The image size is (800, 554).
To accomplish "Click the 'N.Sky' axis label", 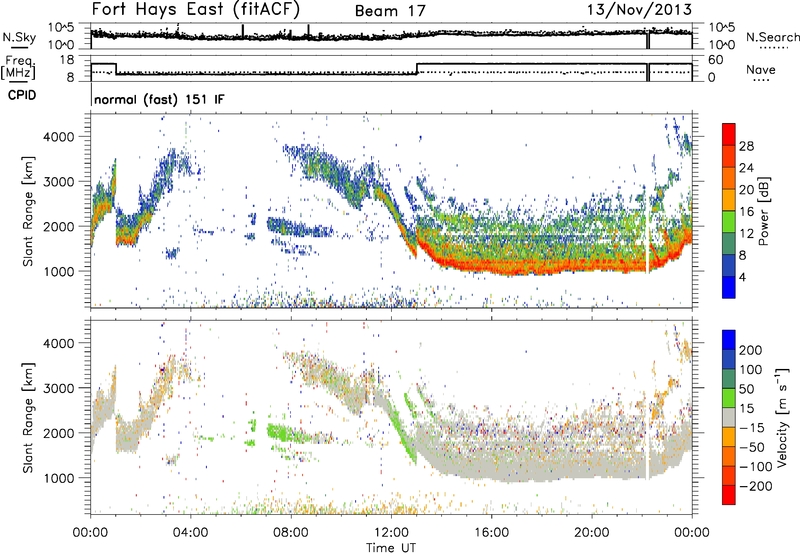I will pyautogui.click(x=19, y=37).
